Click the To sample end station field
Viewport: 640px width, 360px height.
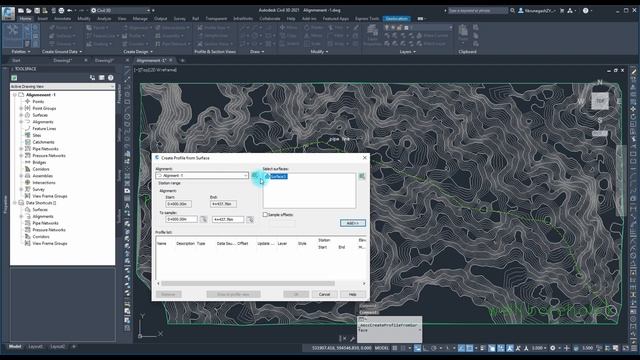click(228, 220)
